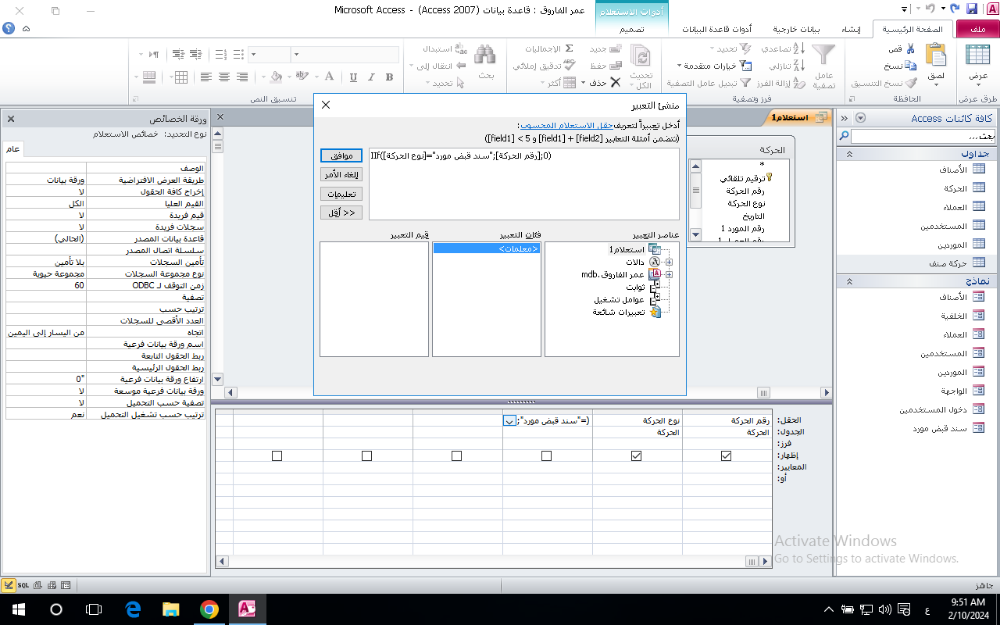Image resolution: width=1000 pixels, height=625 pixels.
Task: Select استعلام1 query document tab
Action: click(796, 118)
